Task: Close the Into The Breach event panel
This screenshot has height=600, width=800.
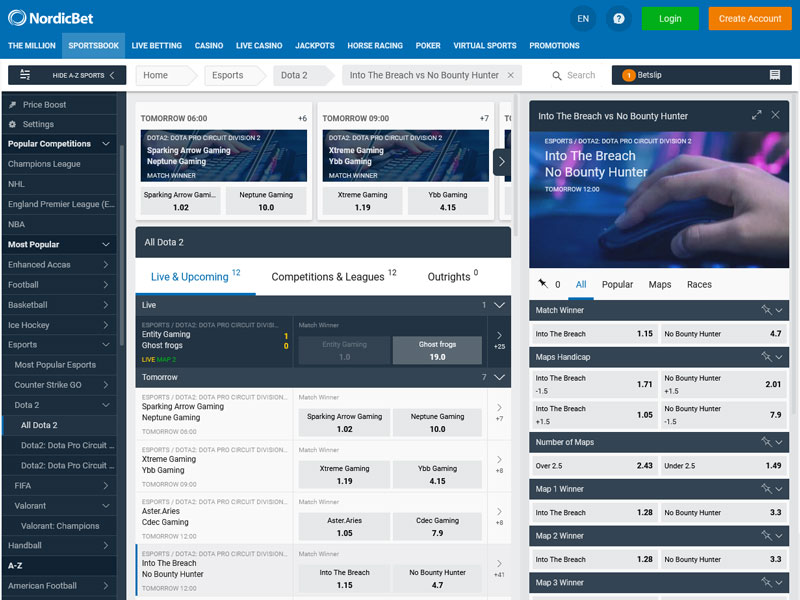Action: [775, 115]
